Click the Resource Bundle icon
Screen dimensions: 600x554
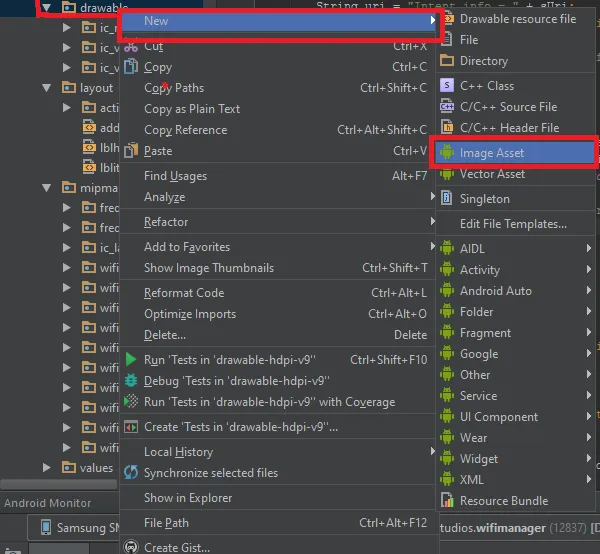pyautogui.click(x=447, y=500)
